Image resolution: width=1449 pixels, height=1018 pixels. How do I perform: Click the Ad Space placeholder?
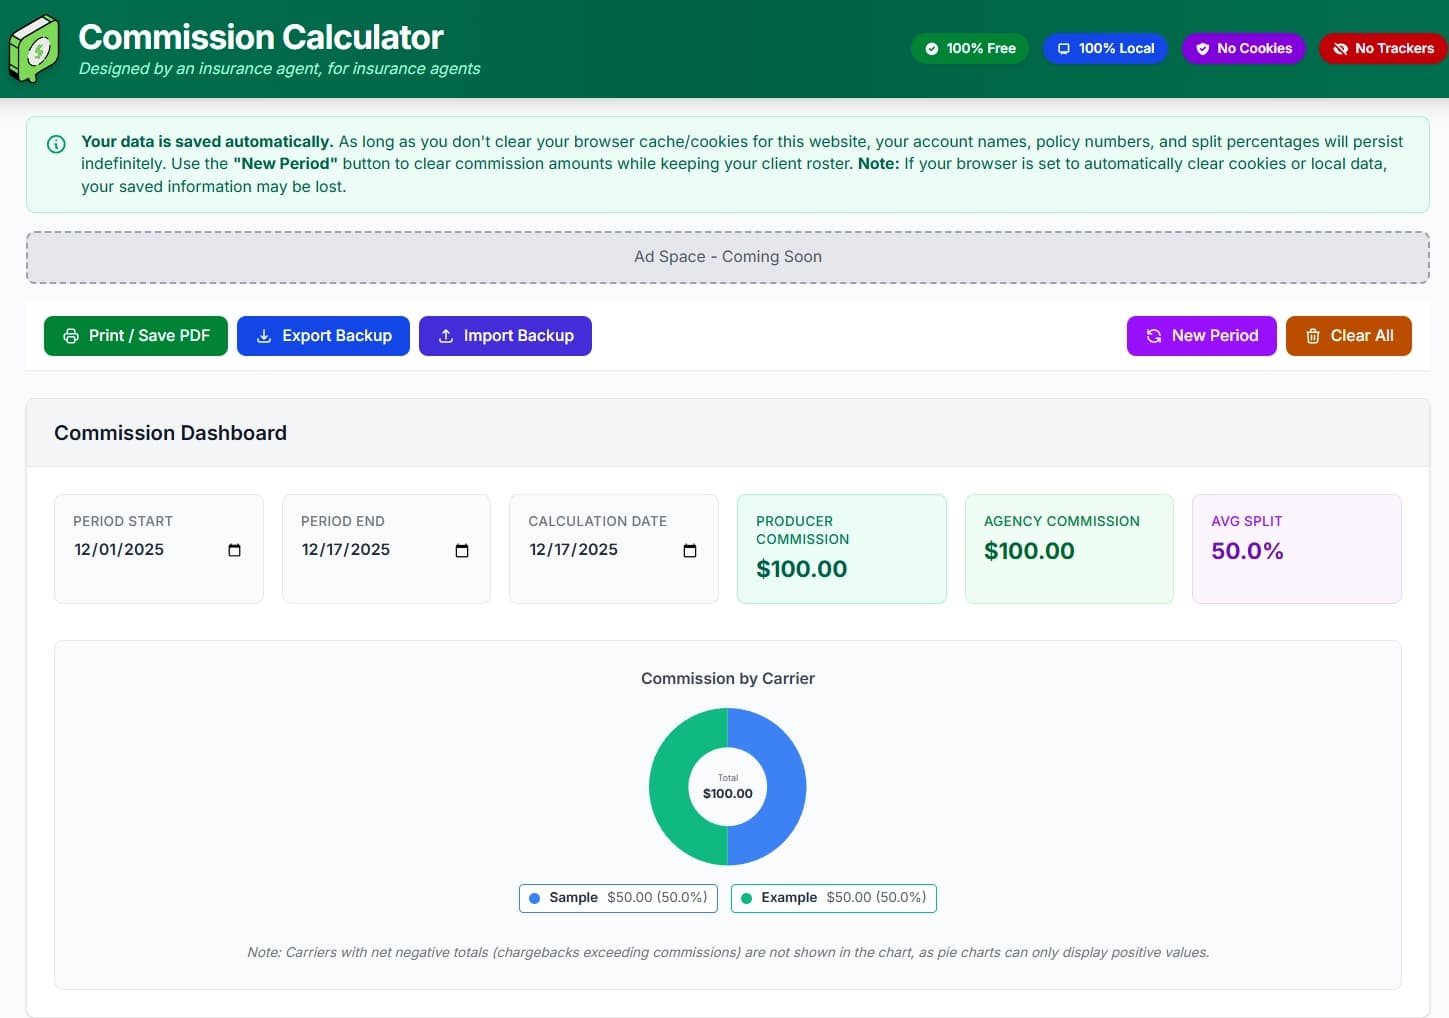point(727,256)
